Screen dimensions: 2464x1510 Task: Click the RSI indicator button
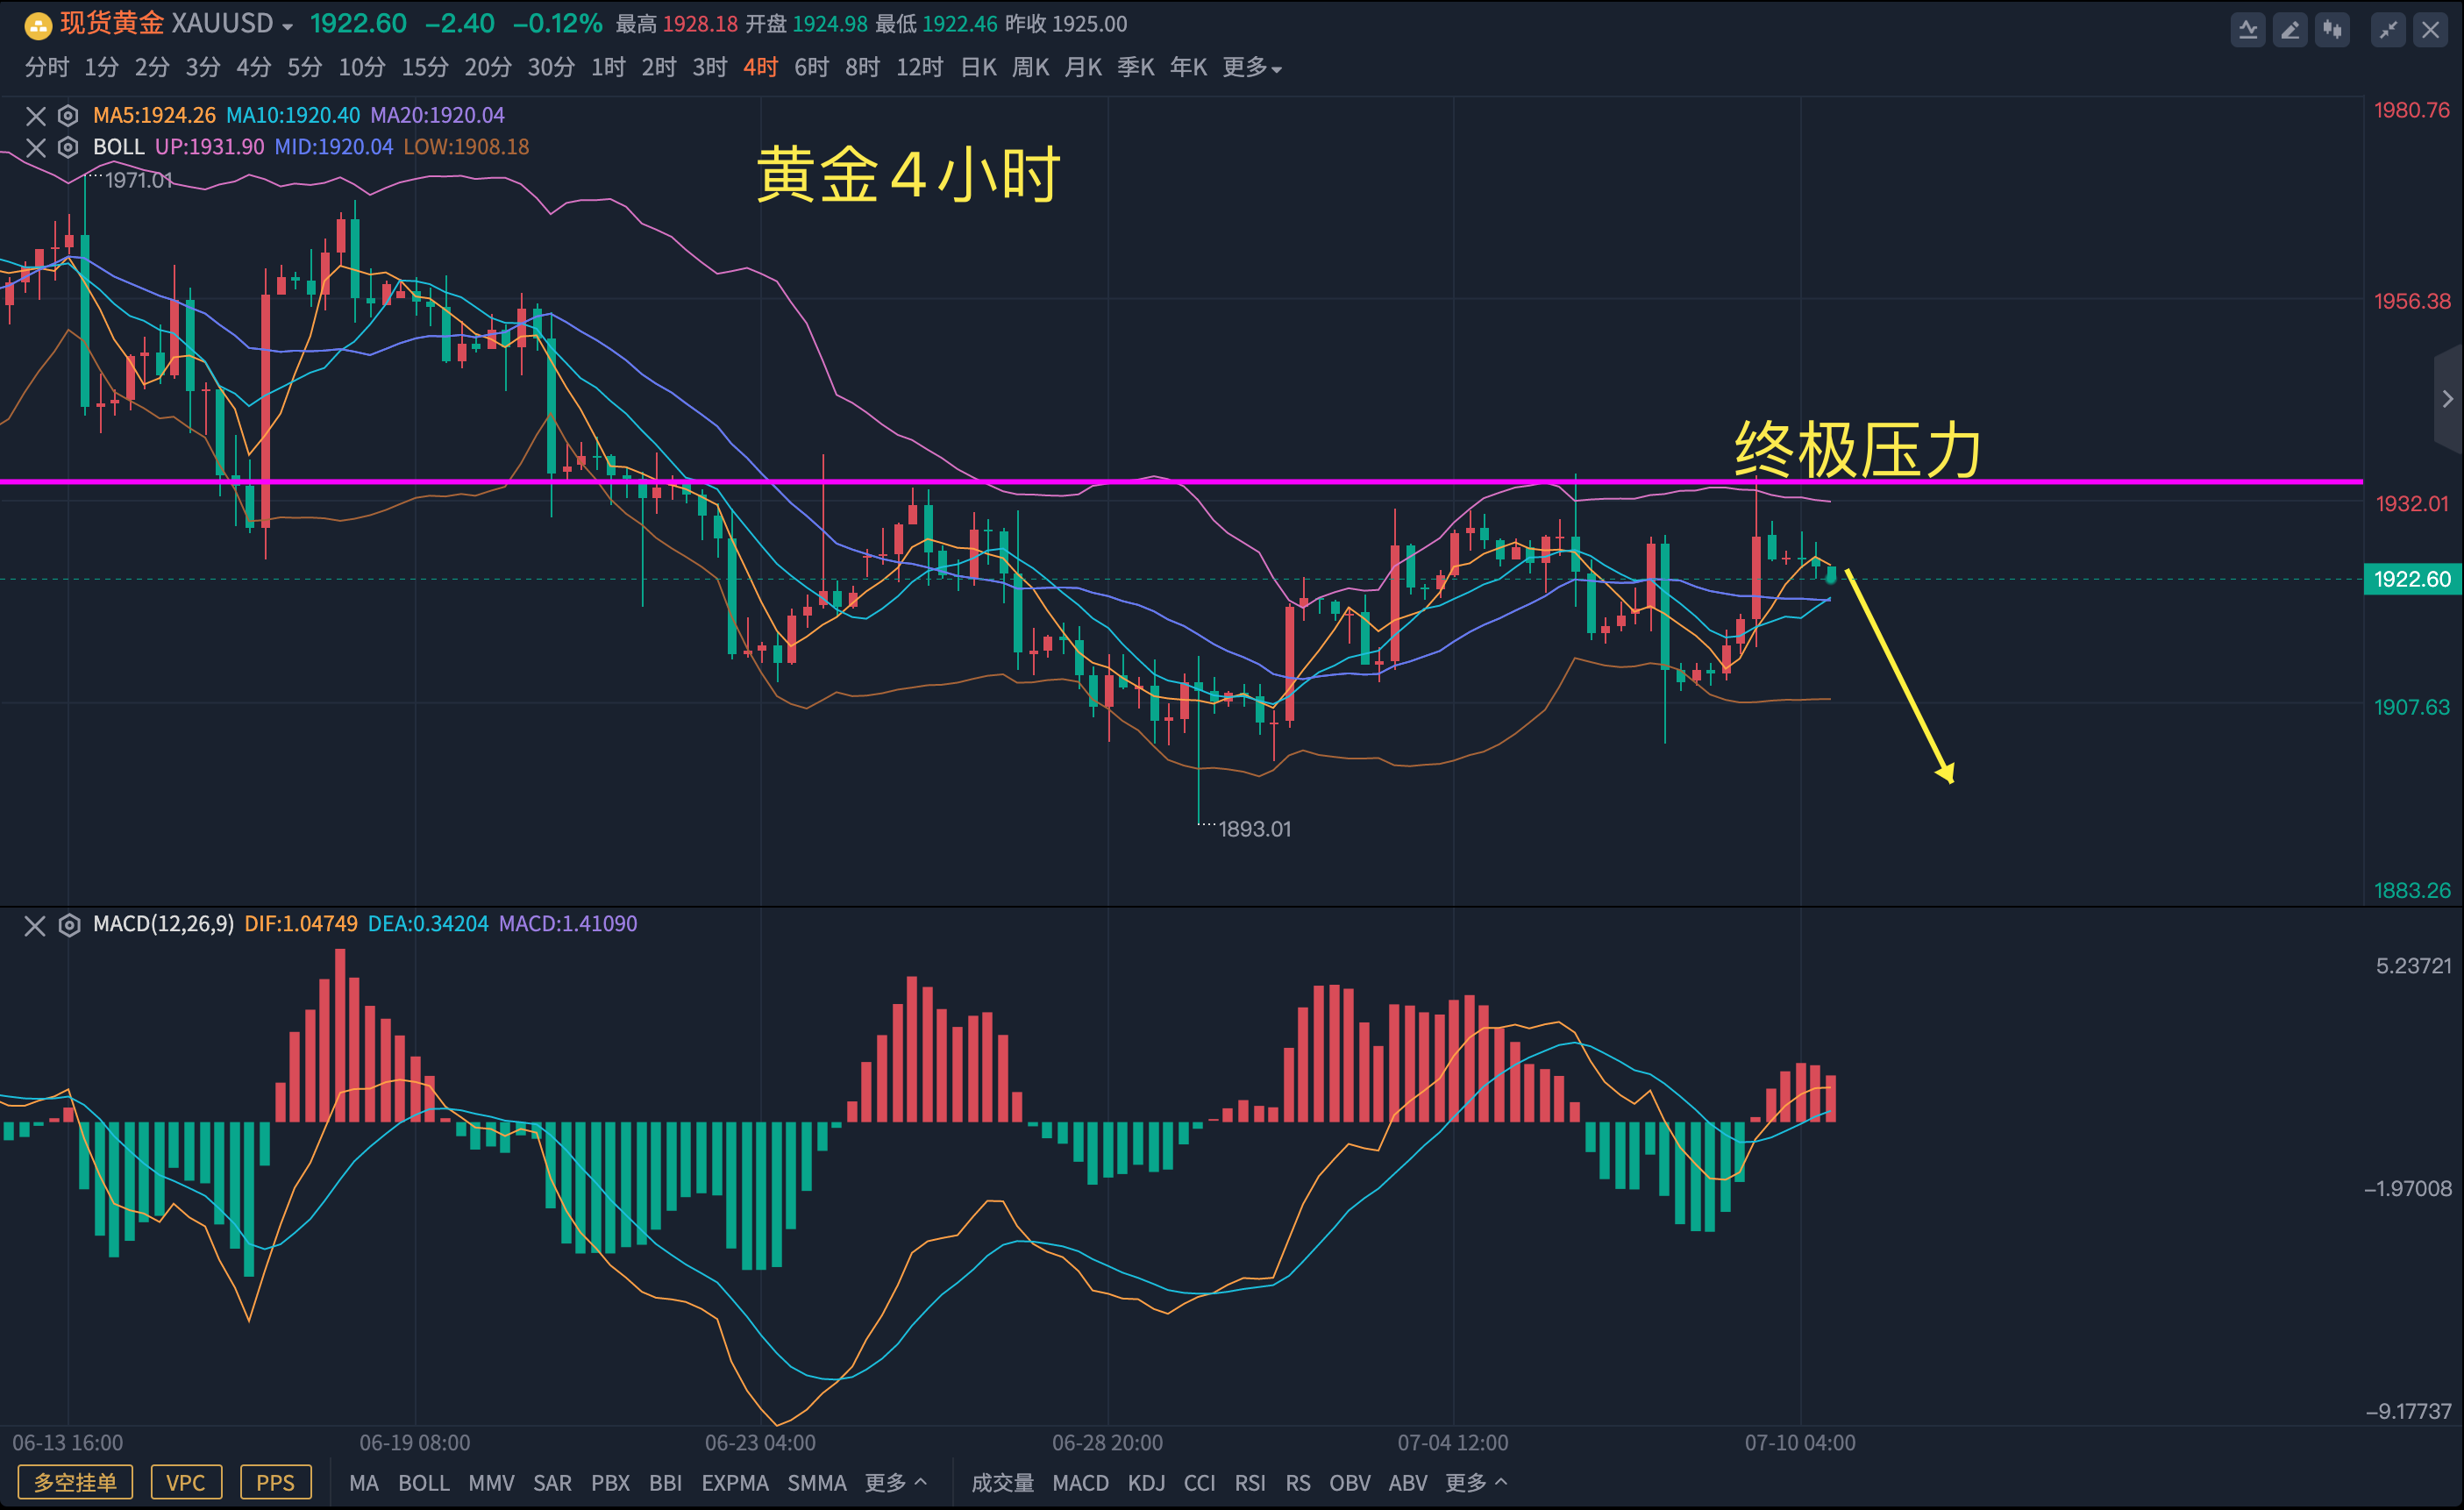coord(1249,1482)
